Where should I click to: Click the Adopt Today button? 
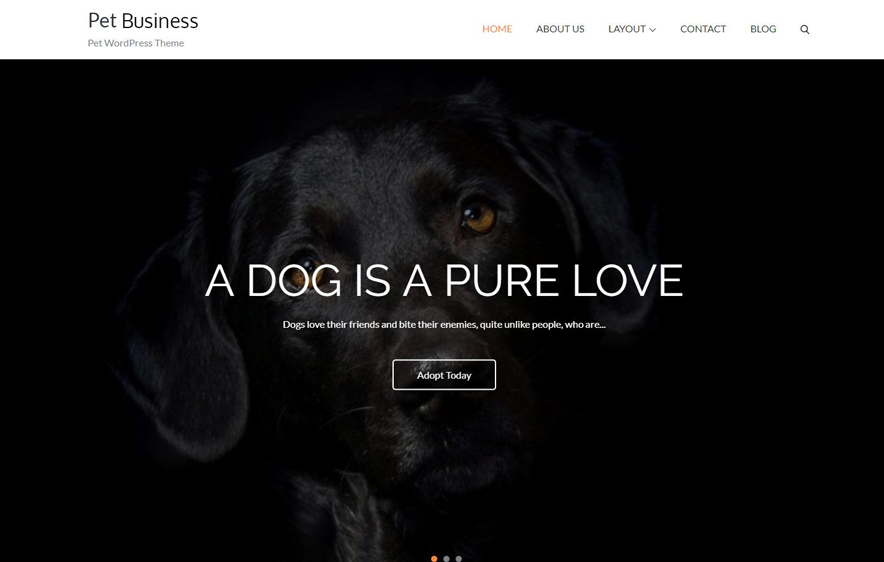pos(444,375)
